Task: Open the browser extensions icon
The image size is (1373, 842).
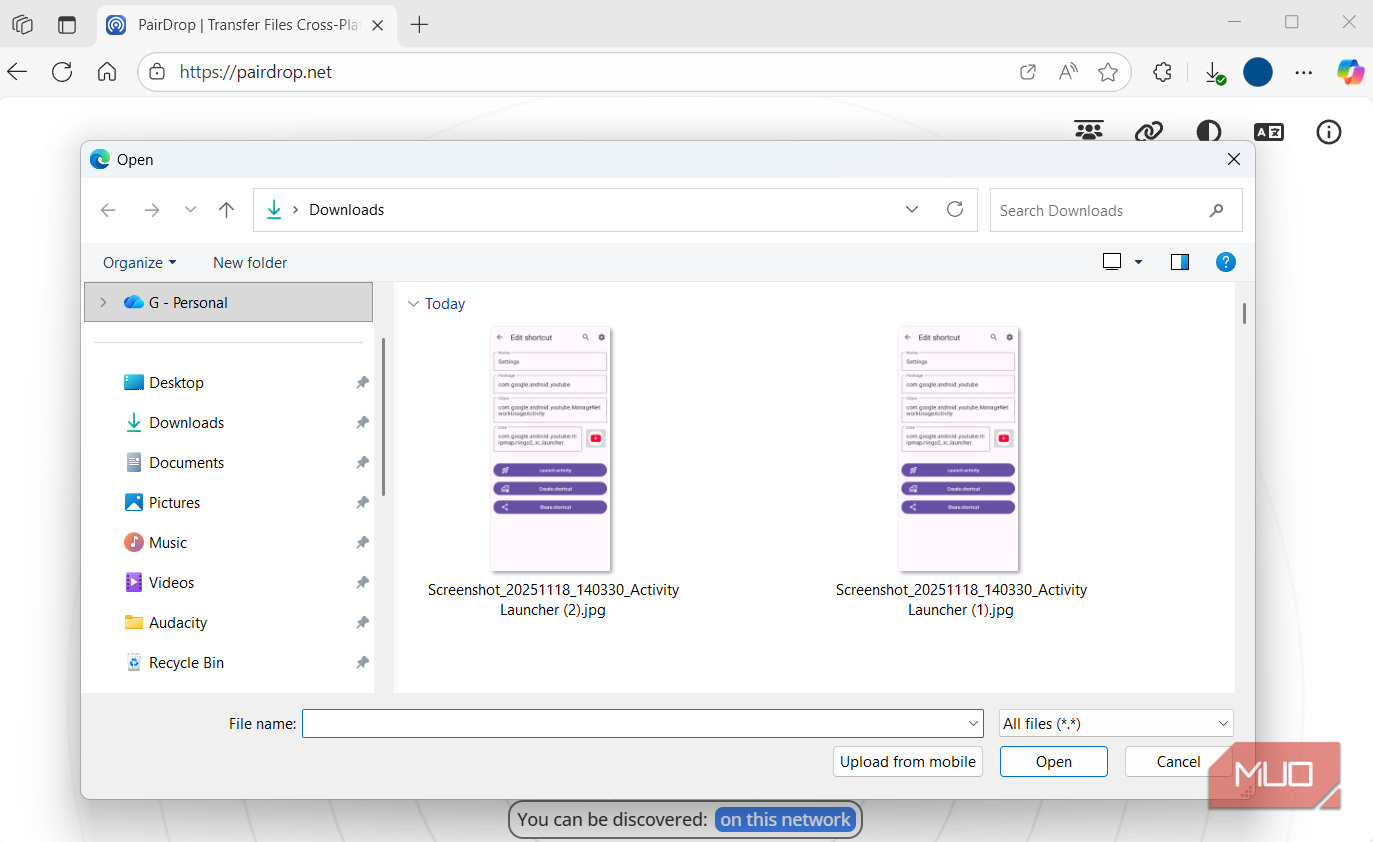Action: pyautogui.click(x=1162, y=72)
